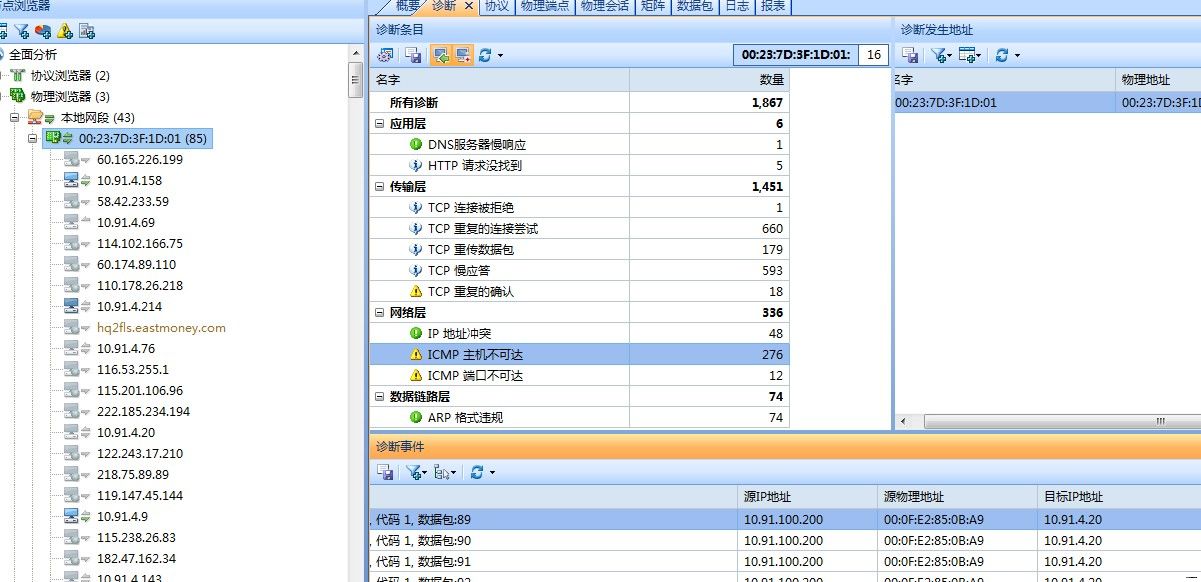Switch to the 矩阵 tab
Viewport: 1201px width, 582px height.
click(x=654, y=6)
